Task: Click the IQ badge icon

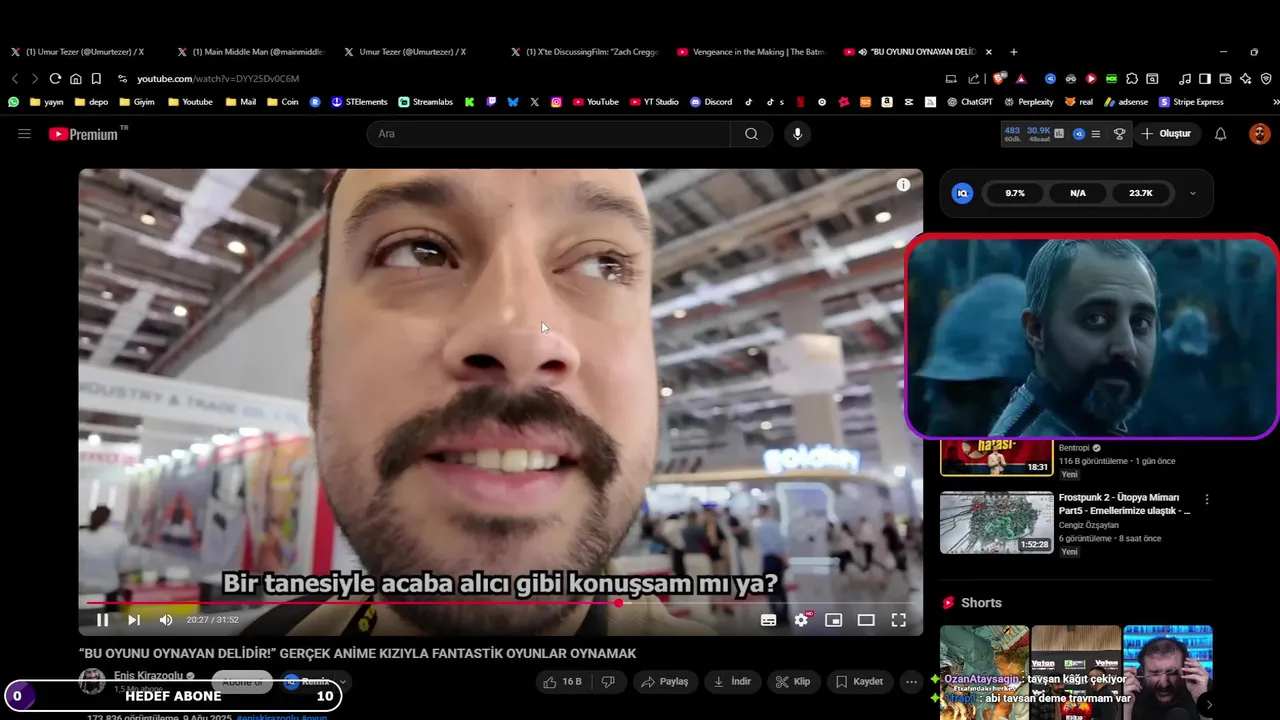Action: click(962, 193)
